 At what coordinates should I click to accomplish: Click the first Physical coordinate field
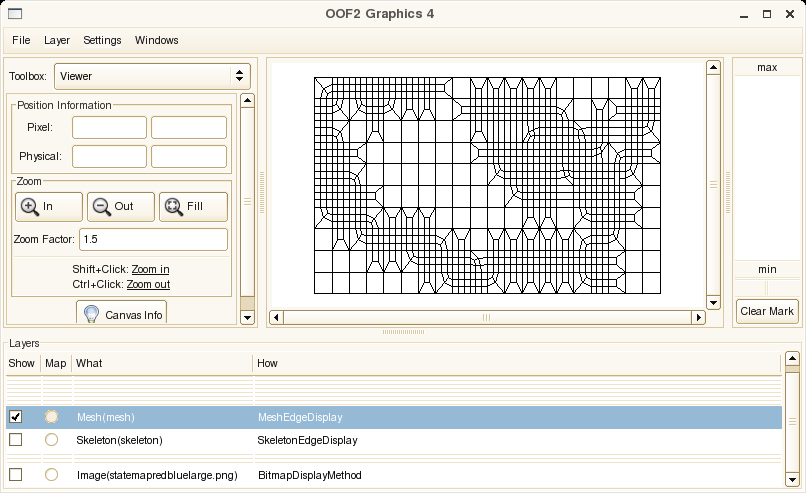(109, 156)
